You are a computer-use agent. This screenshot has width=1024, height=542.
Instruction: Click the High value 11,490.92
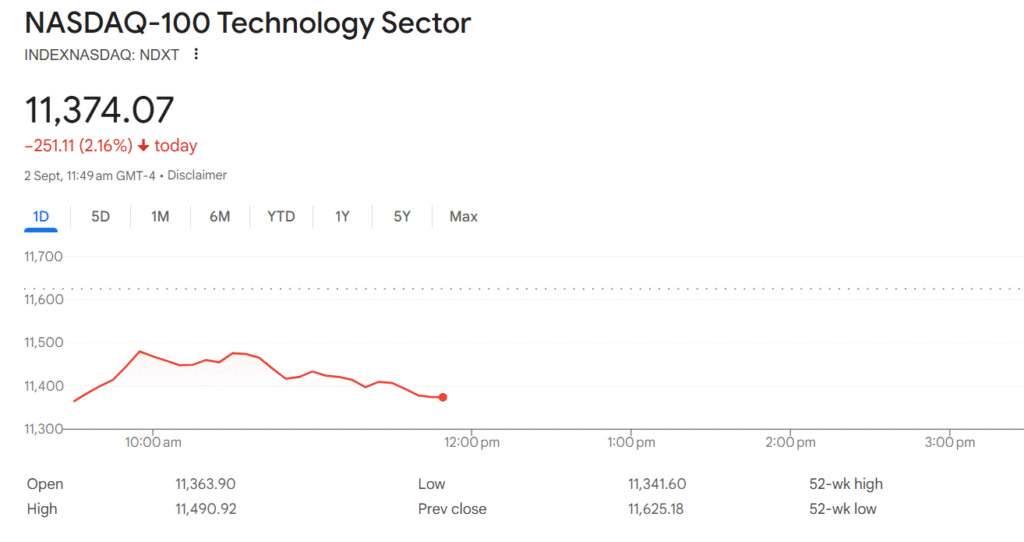tap(205, 508)
